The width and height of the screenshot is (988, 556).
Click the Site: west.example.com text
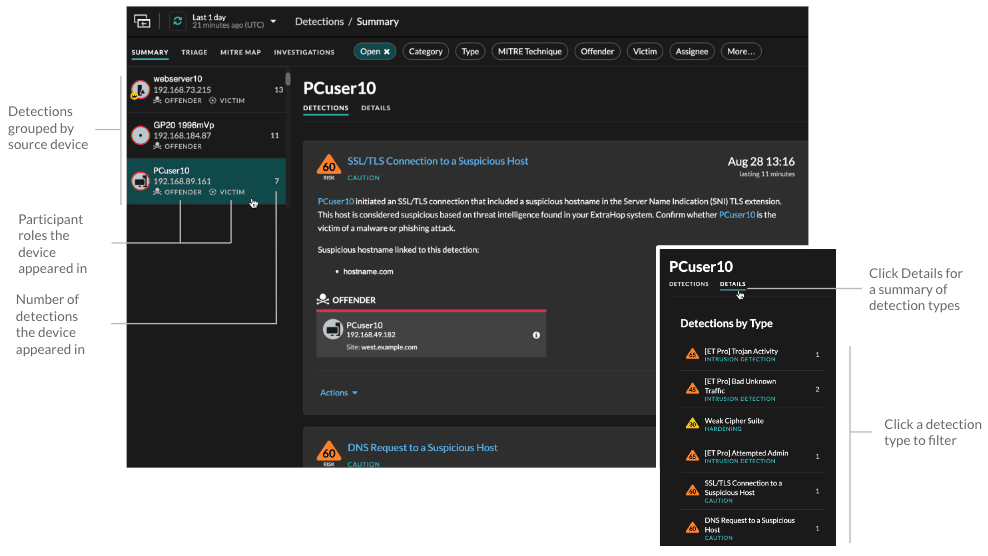tap(382, 347)
